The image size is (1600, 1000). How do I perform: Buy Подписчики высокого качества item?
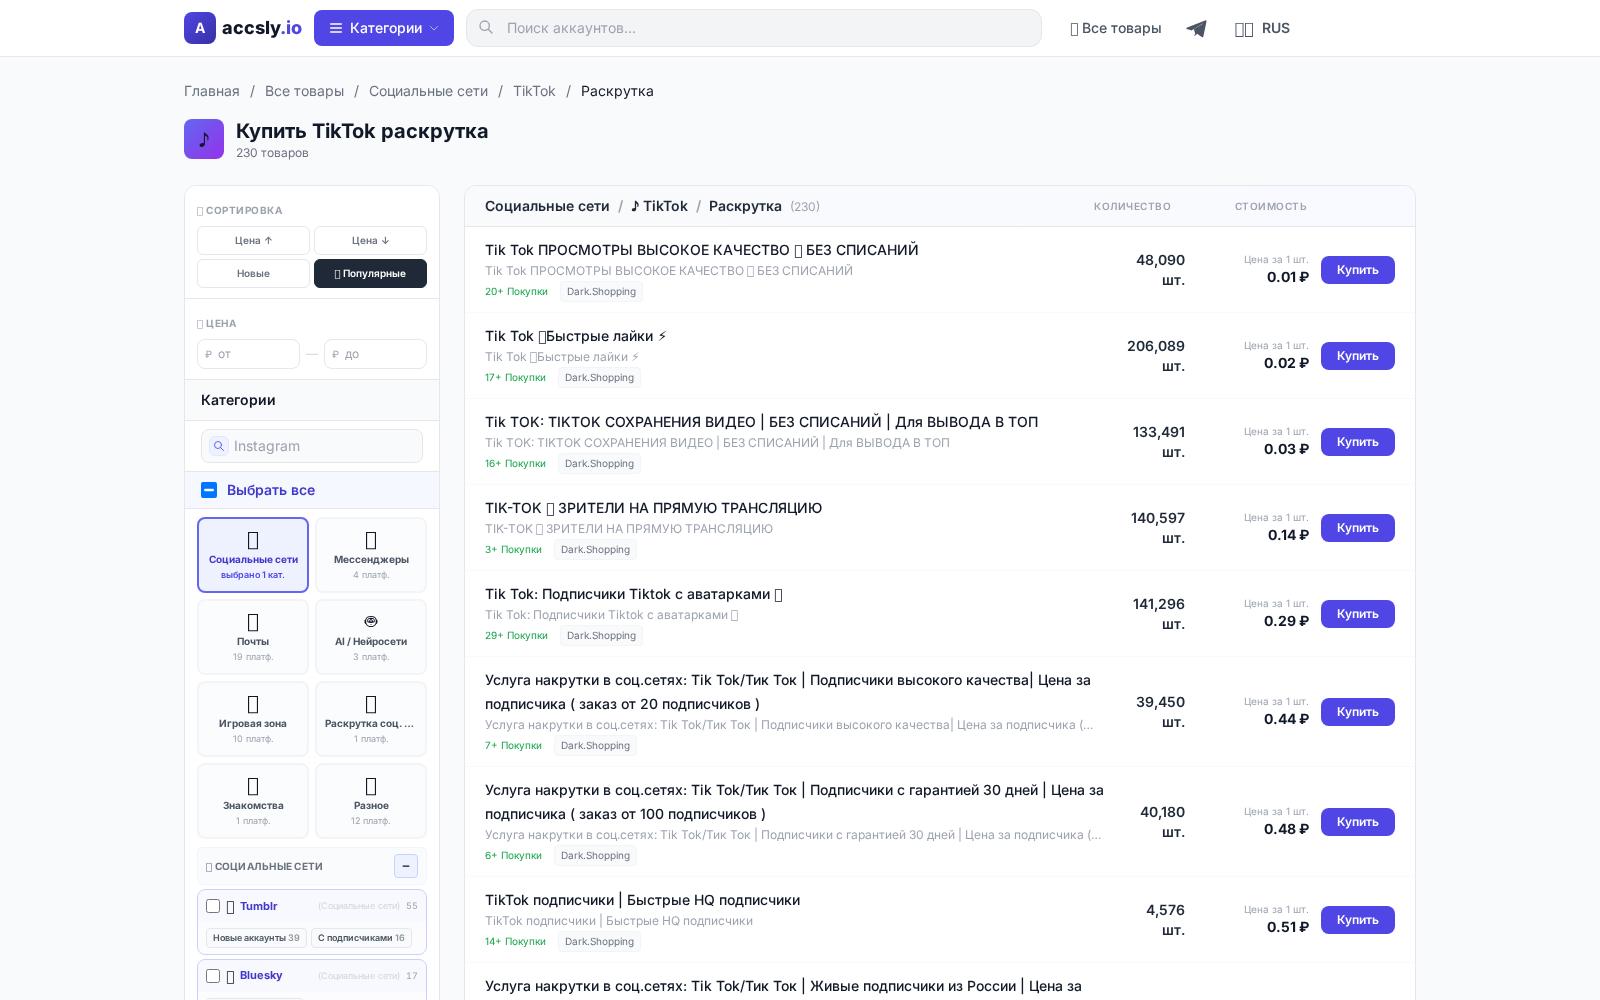pos(1358,712)
